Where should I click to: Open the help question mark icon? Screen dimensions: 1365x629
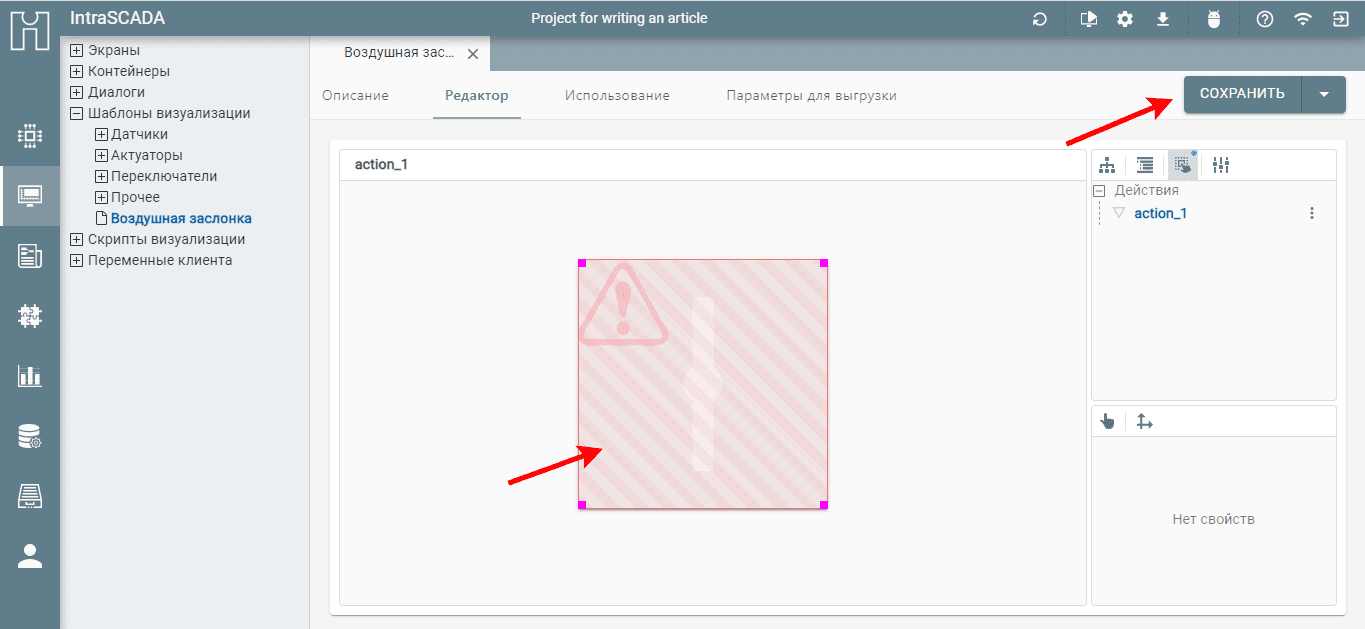point(1265,19)
